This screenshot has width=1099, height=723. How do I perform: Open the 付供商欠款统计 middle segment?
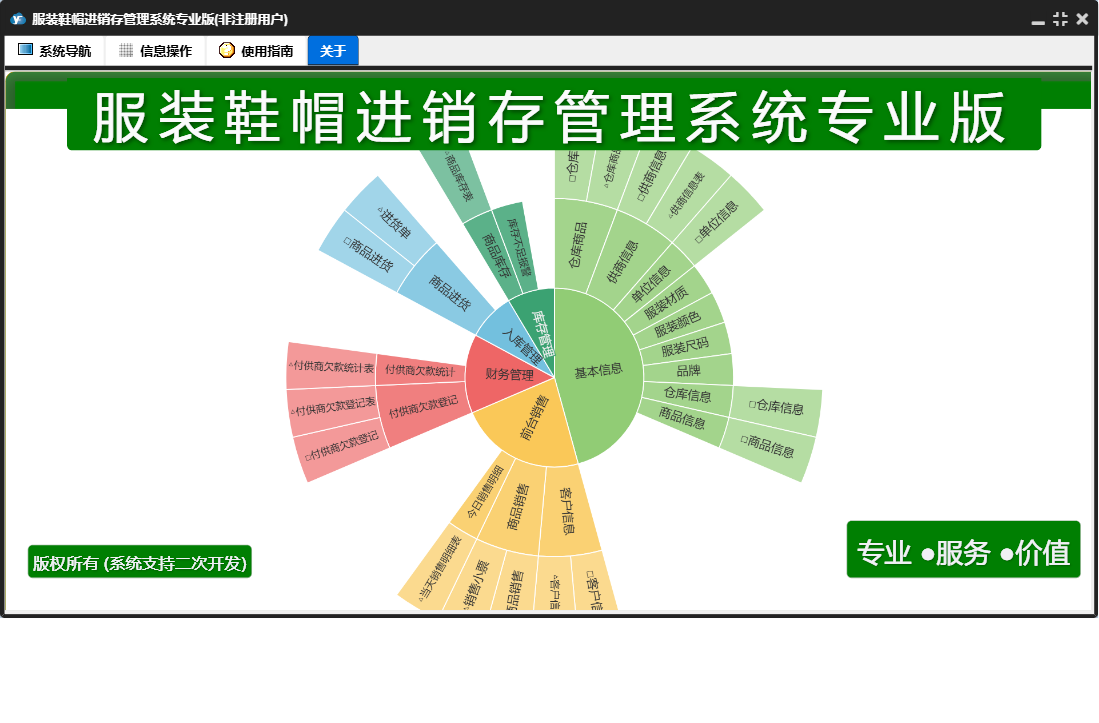click(419, 370)
